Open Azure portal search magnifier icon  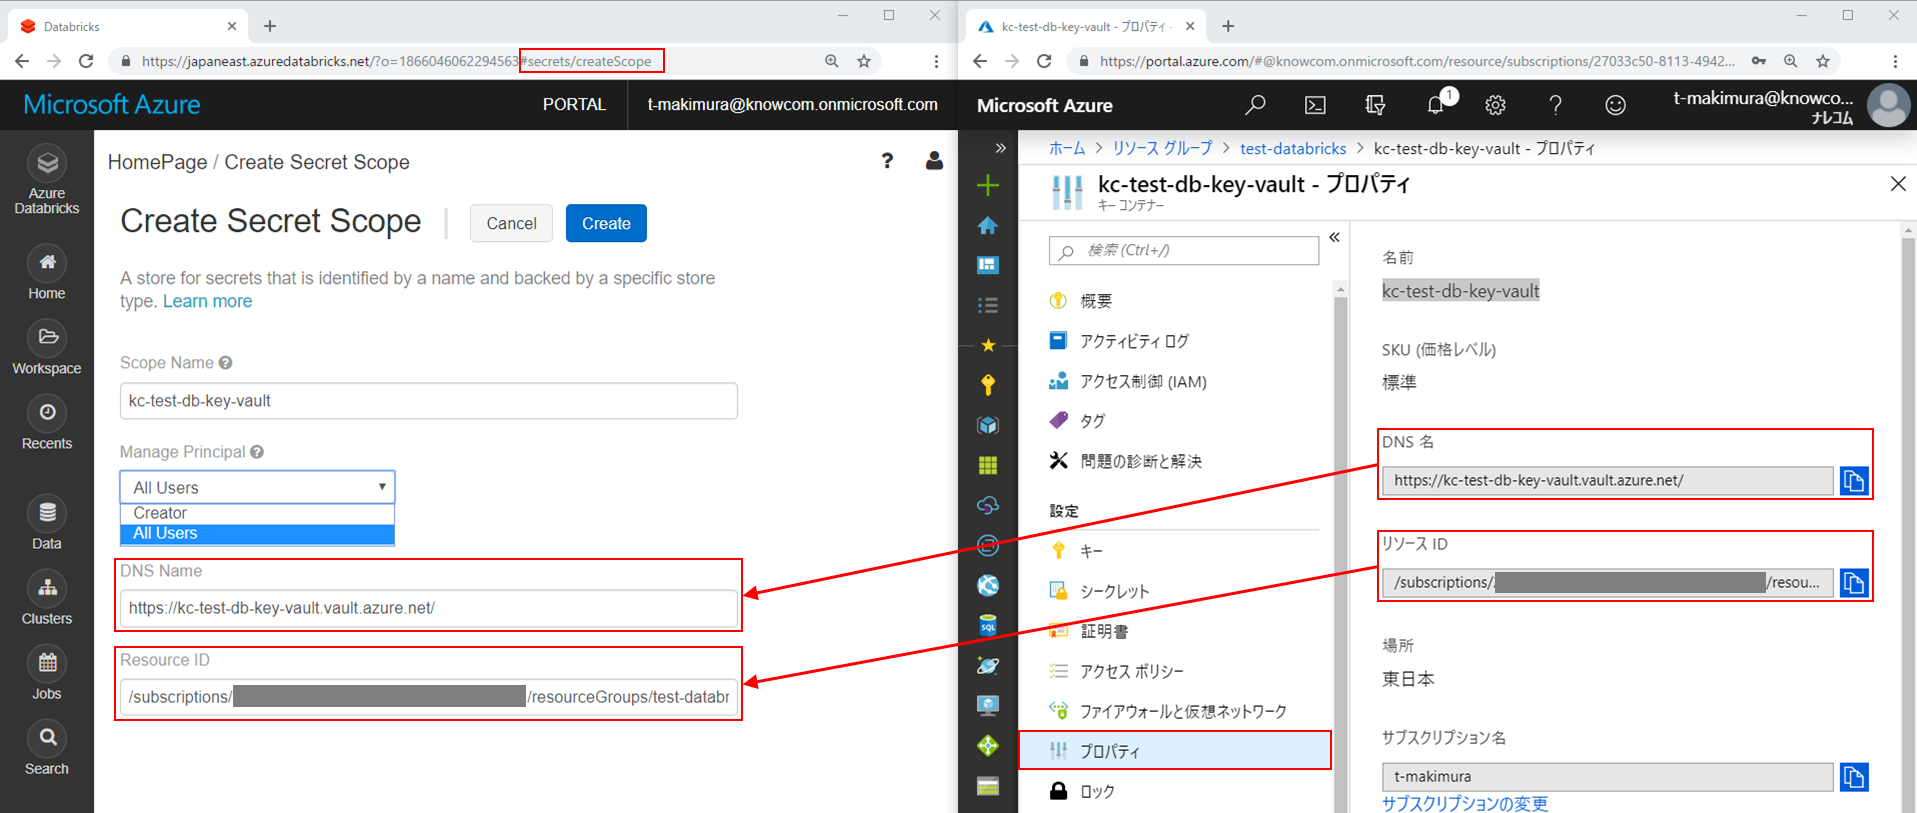[1255, 105]
